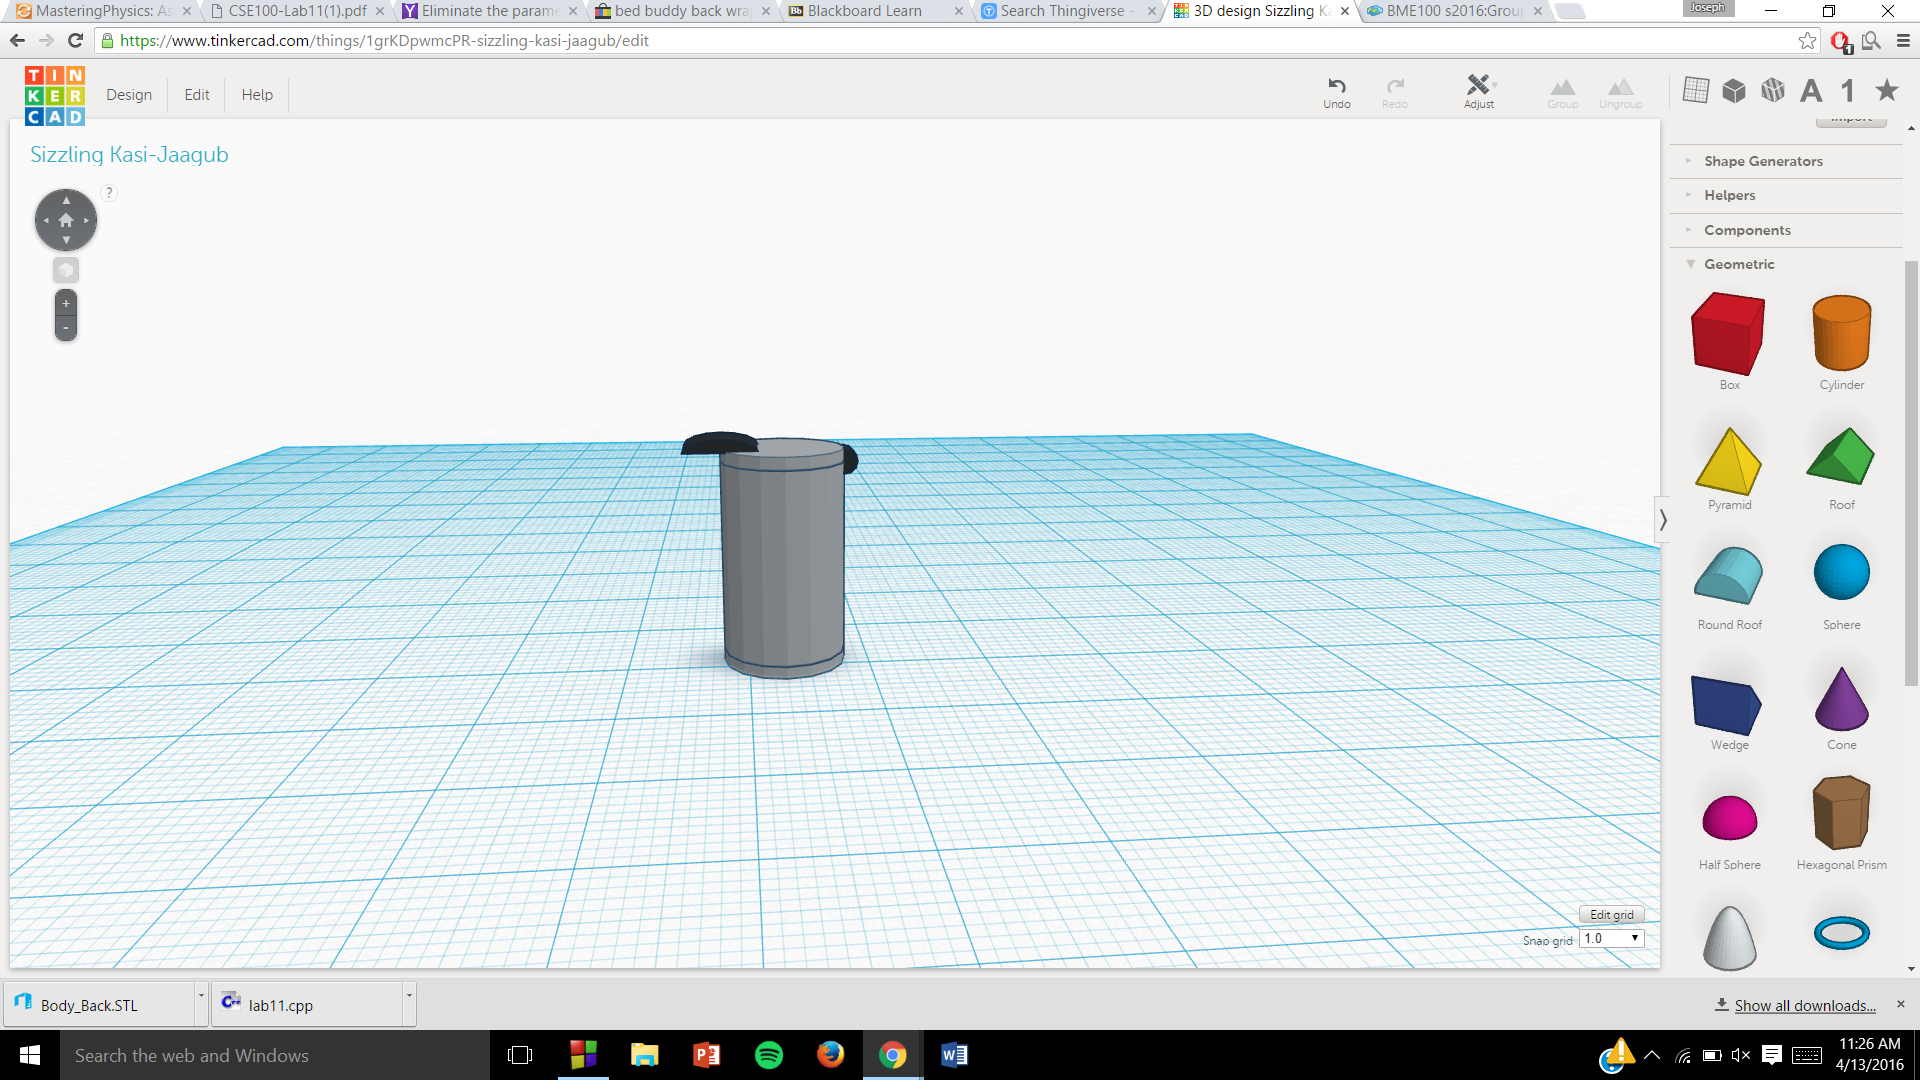
Task: Open the Snap grid dropdown
Action: pyautogui.click(x=1611, y=939)
